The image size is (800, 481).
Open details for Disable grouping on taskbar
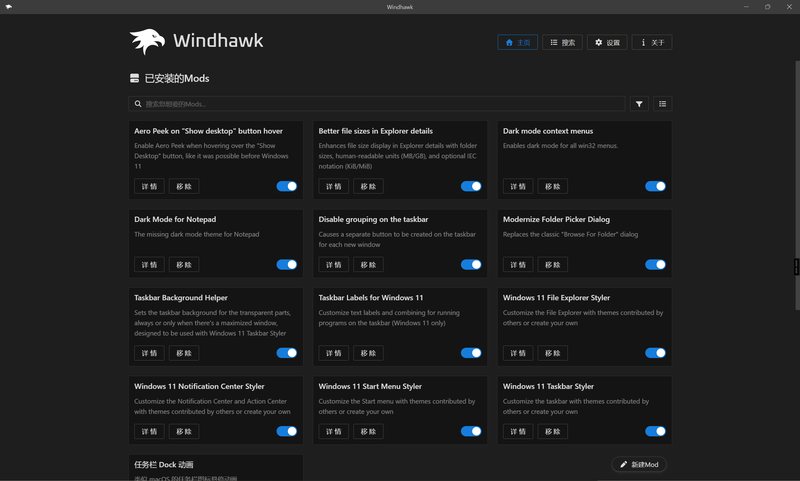click(x=334, y=265)
